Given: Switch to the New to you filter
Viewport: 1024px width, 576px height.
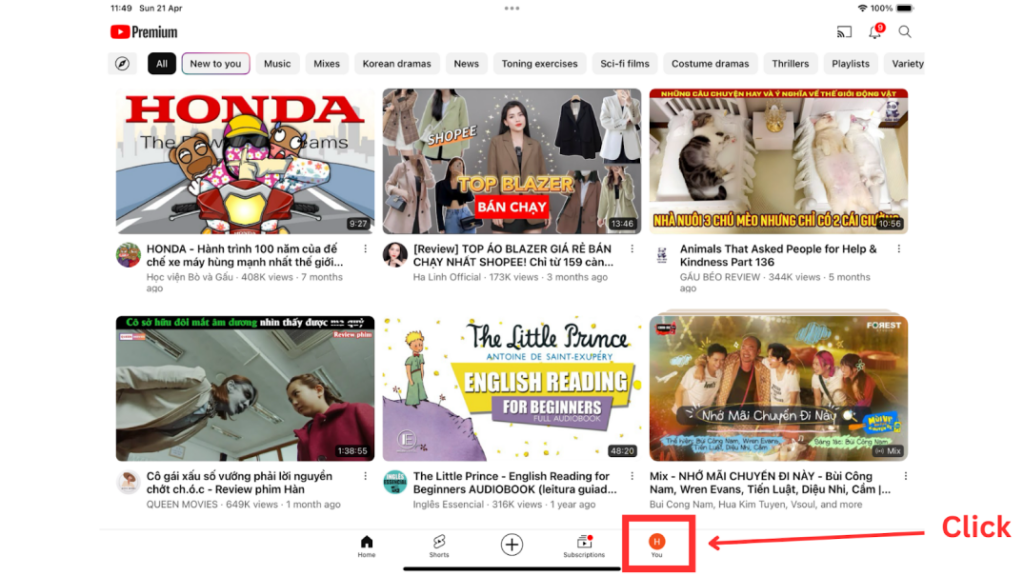Looking at the screenshot, I should (x=215, y=63).
